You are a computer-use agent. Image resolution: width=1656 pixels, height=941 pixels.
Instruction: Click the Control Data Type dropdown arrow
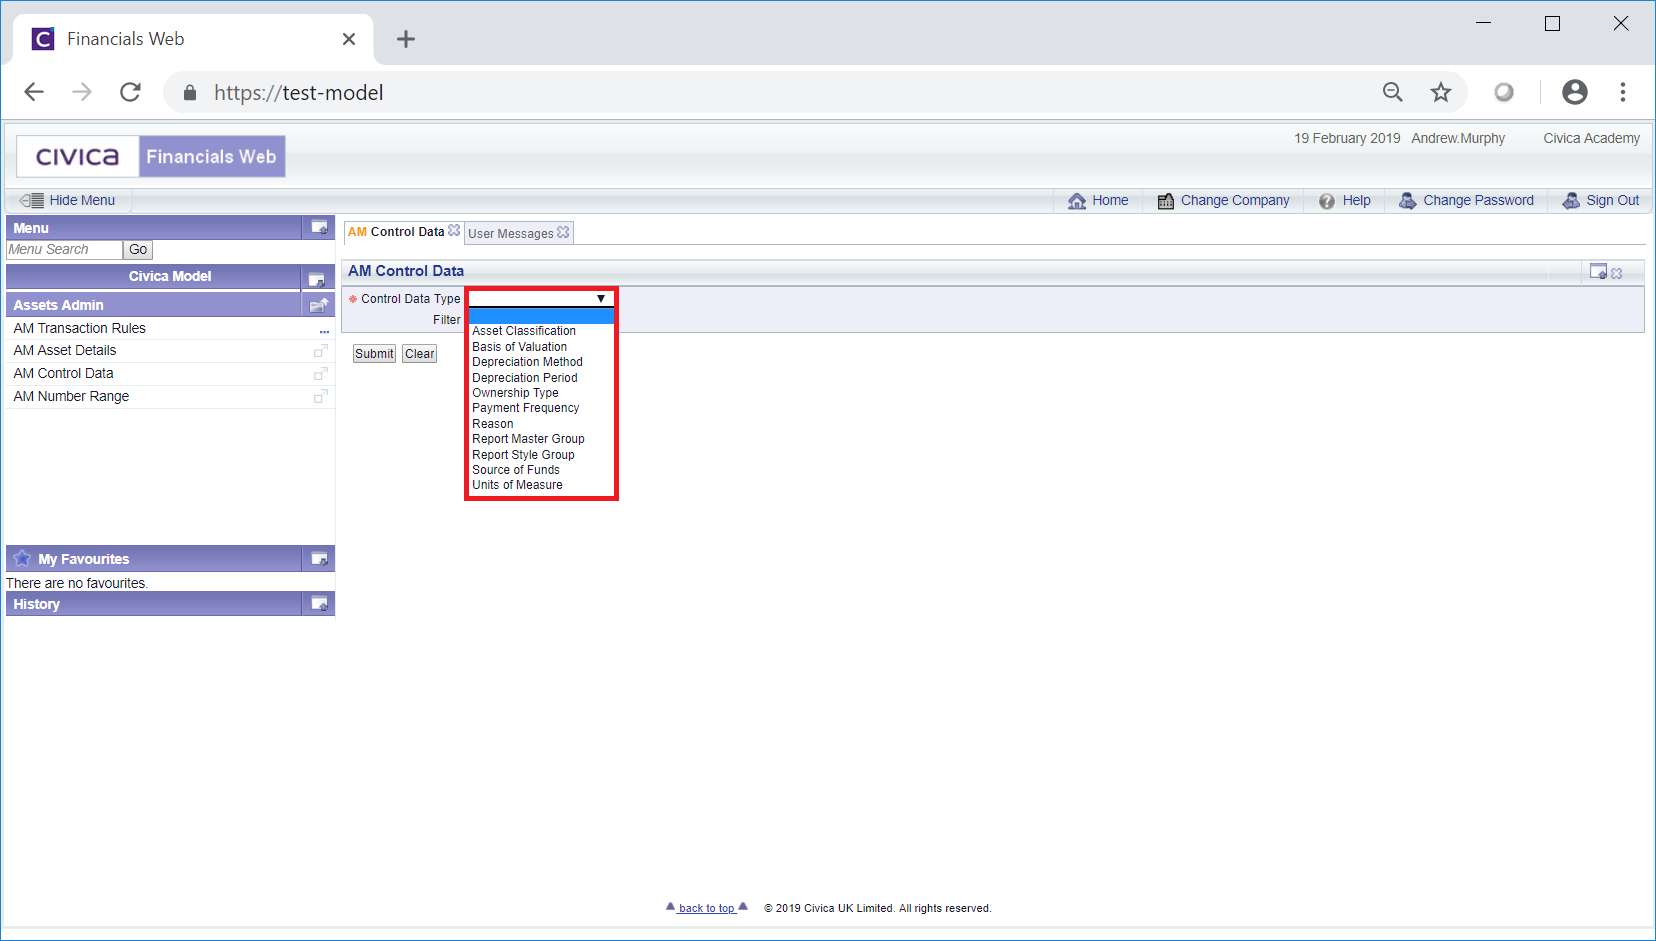601,298
